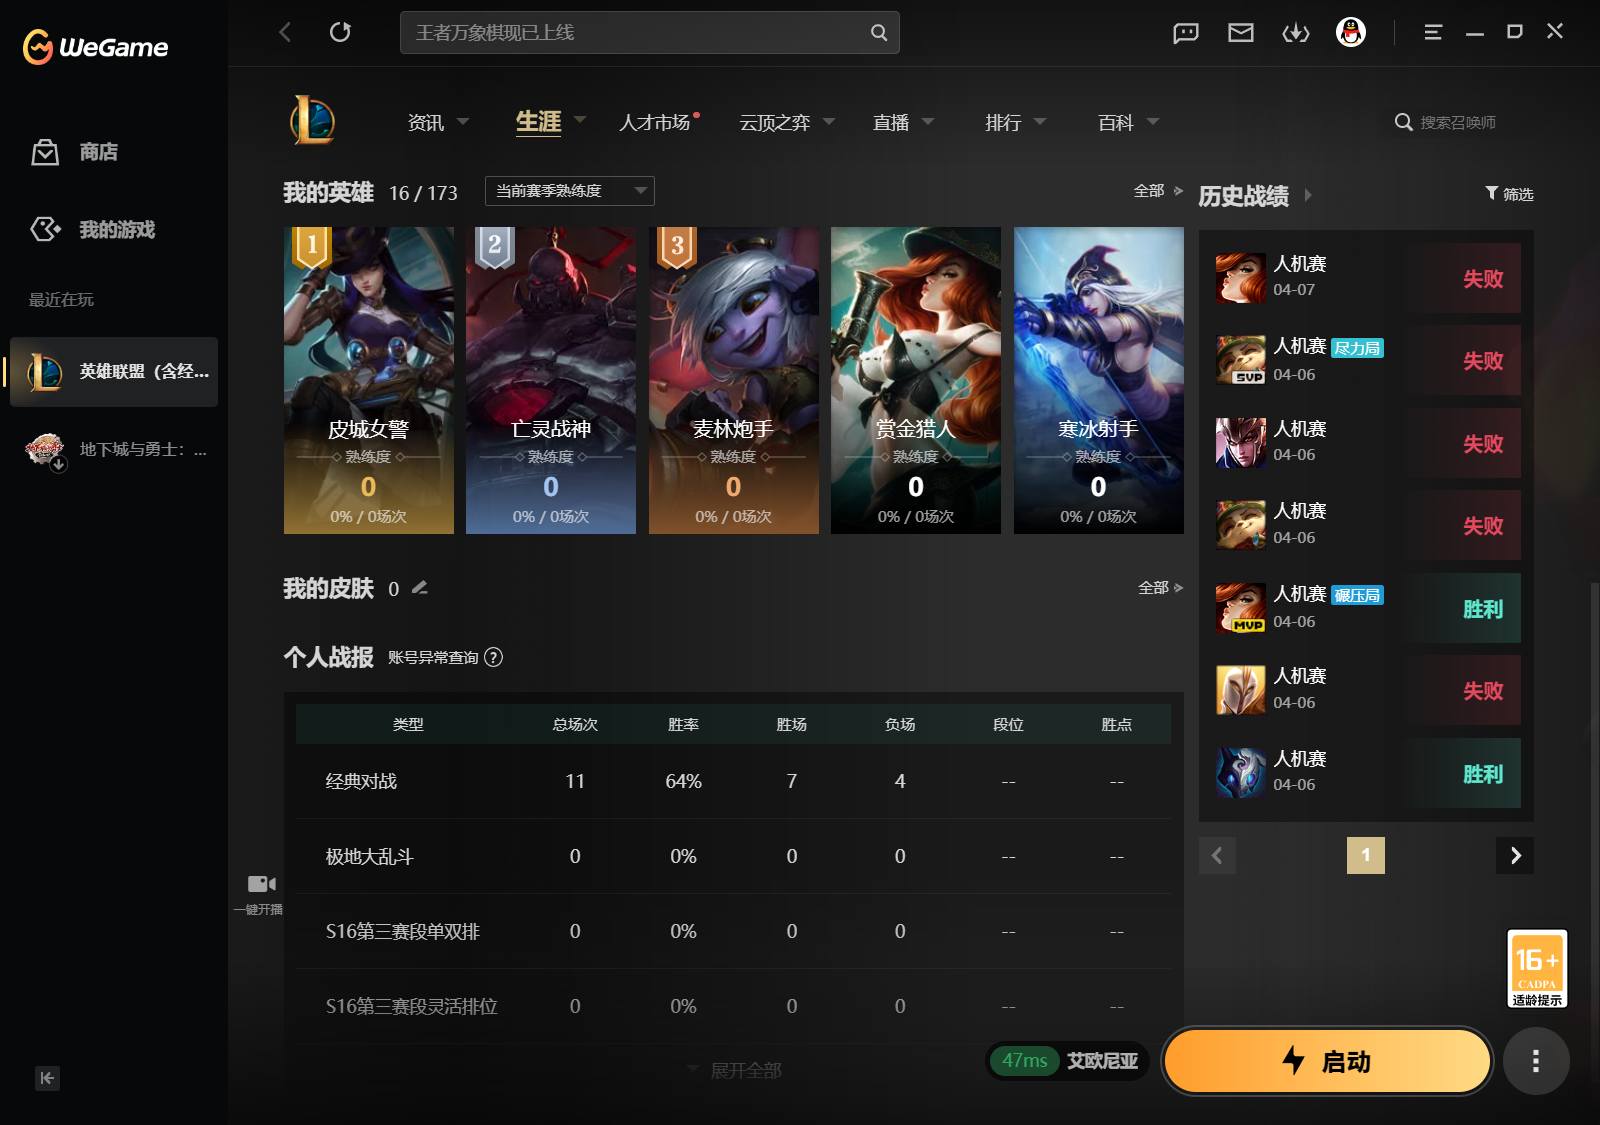Select Dungeon & Fighter (地下城与勇士) in recent games
This screenshot has height=1125, width=1600.
coord(114,450)
